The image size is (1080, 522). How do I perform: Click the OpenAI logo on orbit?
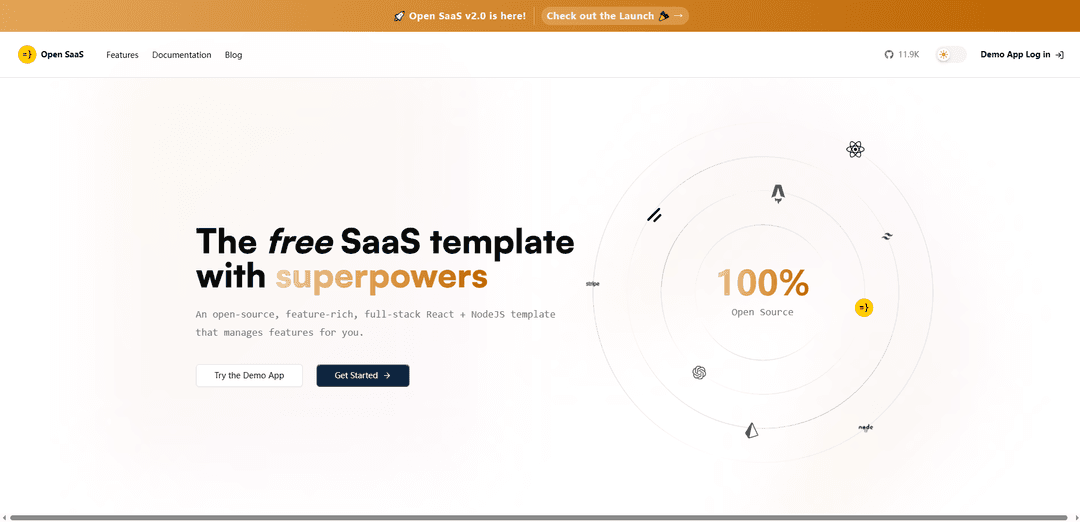tap(699, 373)
